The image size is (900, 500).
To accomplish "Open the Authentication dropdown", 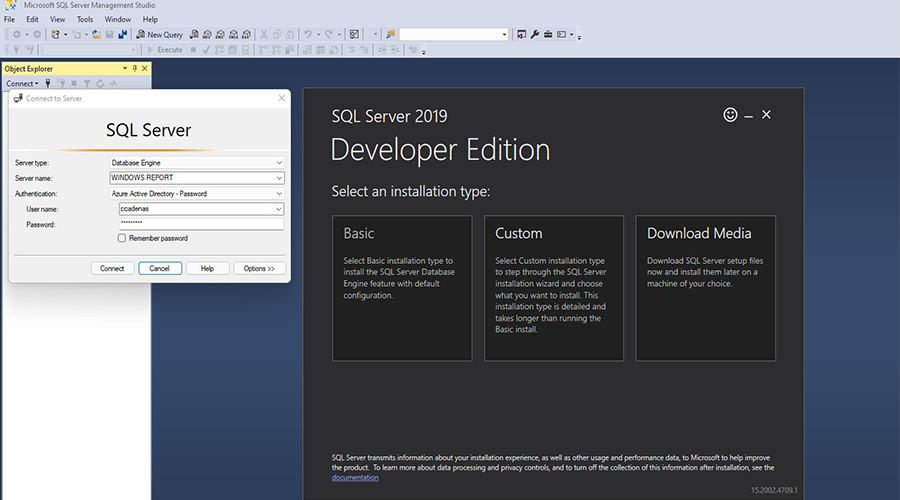I will click(279, 193).
